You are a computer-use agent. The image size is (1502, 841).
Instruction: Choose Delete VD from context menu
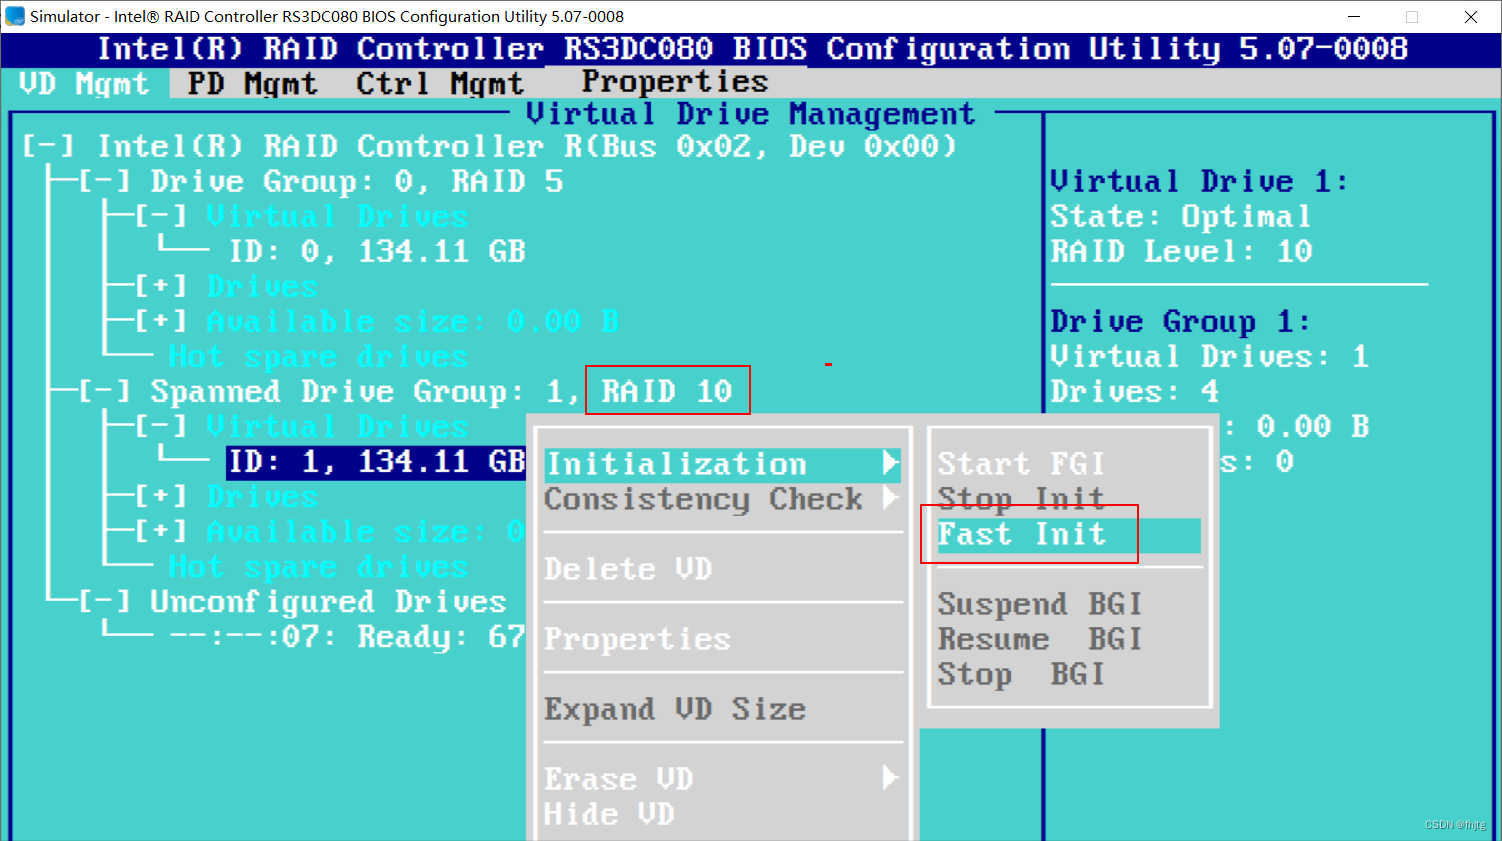(x=628, y=569)
